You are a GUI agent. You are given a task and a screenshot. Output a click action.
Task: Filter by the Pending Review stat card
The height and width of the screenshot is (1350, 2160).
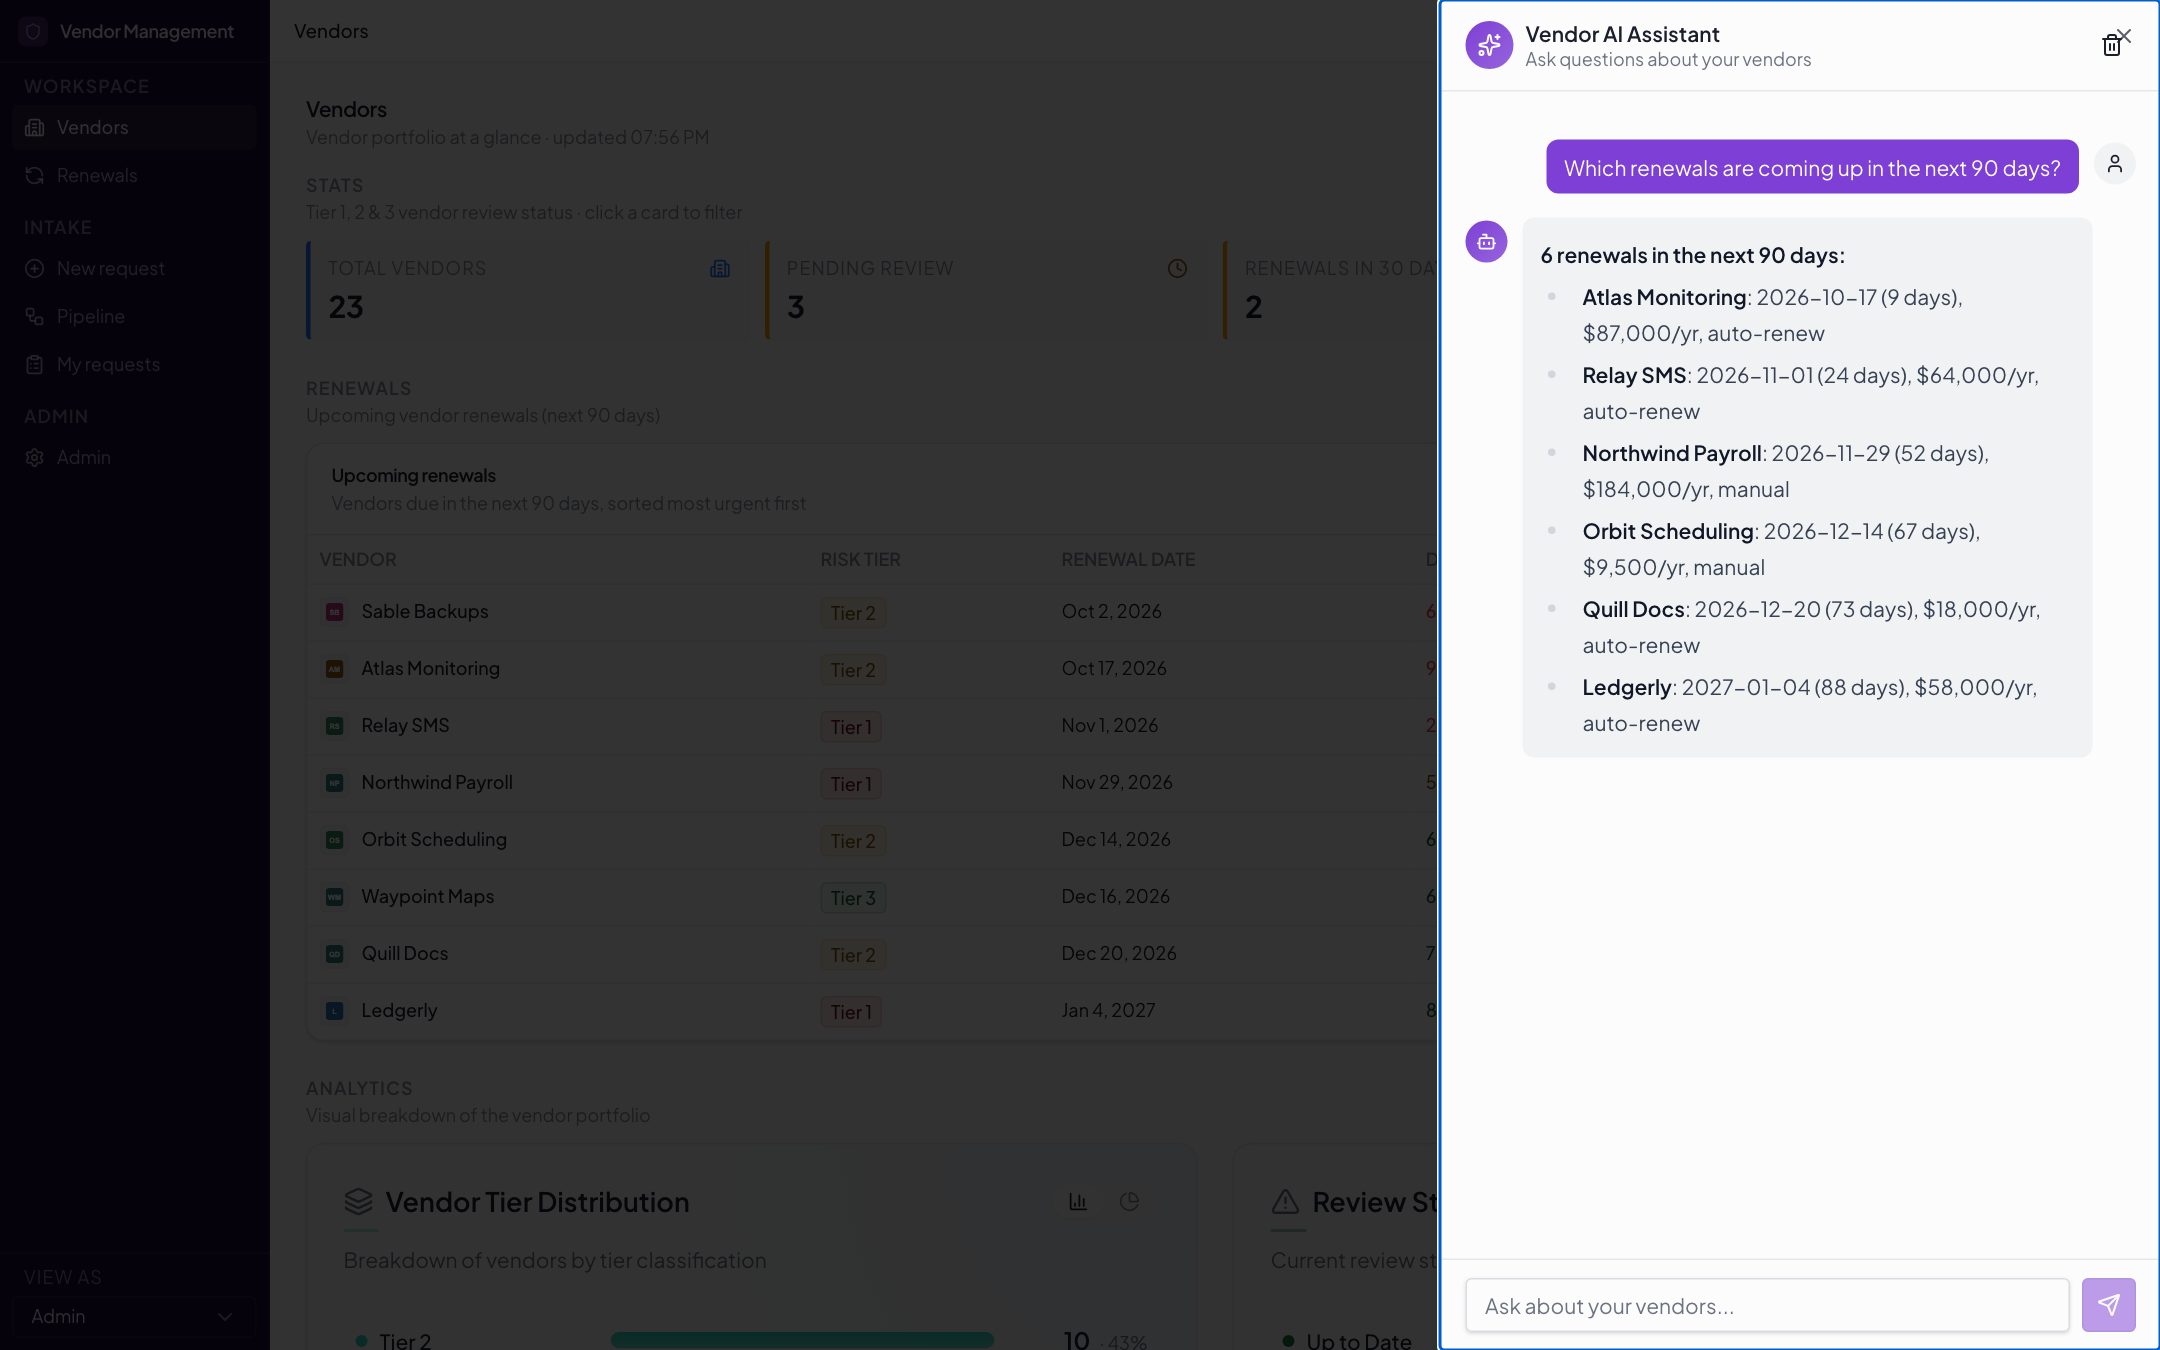[x=986, y=290]
